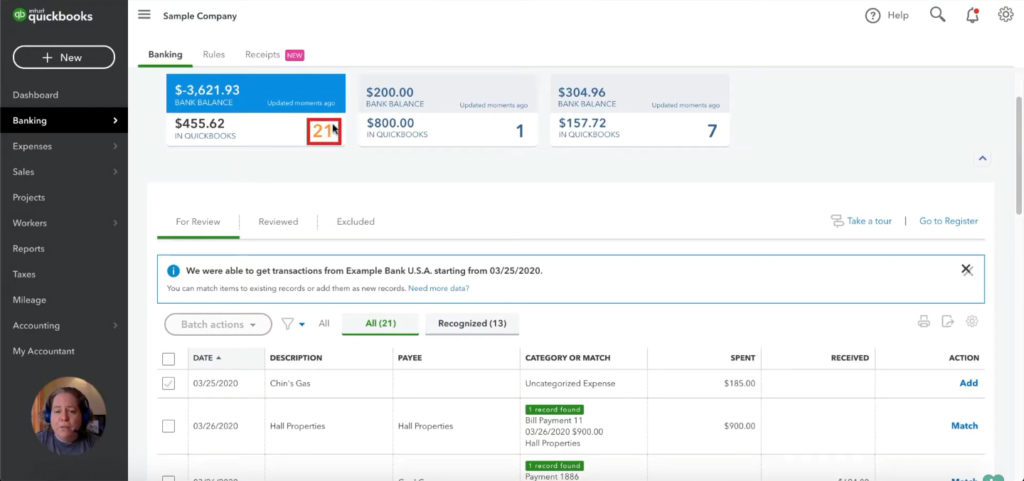Switch to the Receipts tab
The height and width of the screenshot is (481, 1024).
263,55
